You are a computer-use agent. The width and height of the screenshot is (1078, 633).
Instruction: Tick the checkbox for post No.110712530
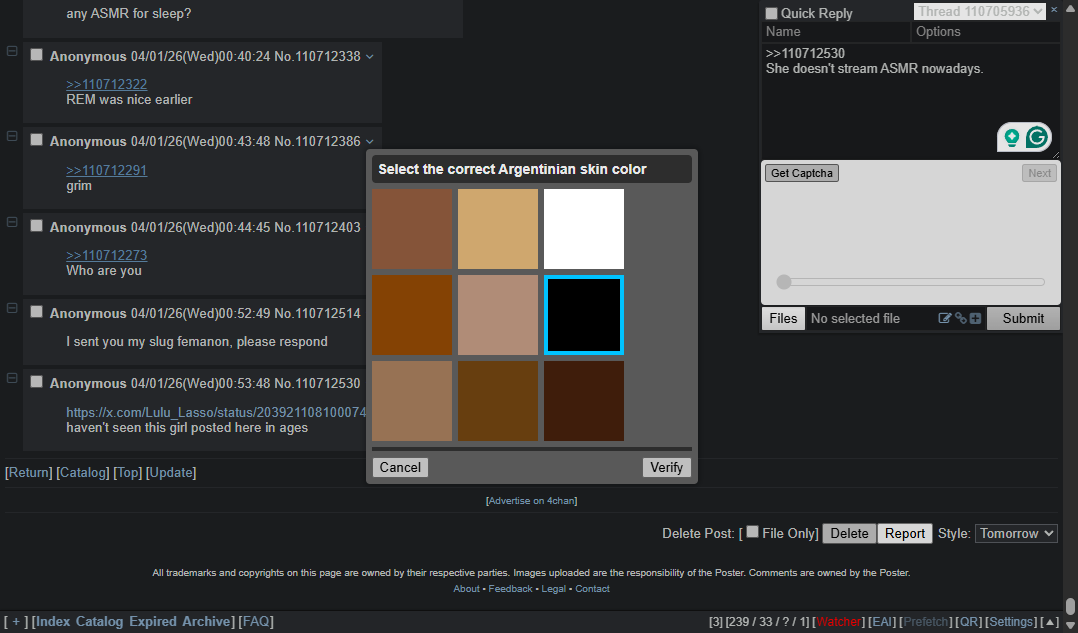coord(36,382)
